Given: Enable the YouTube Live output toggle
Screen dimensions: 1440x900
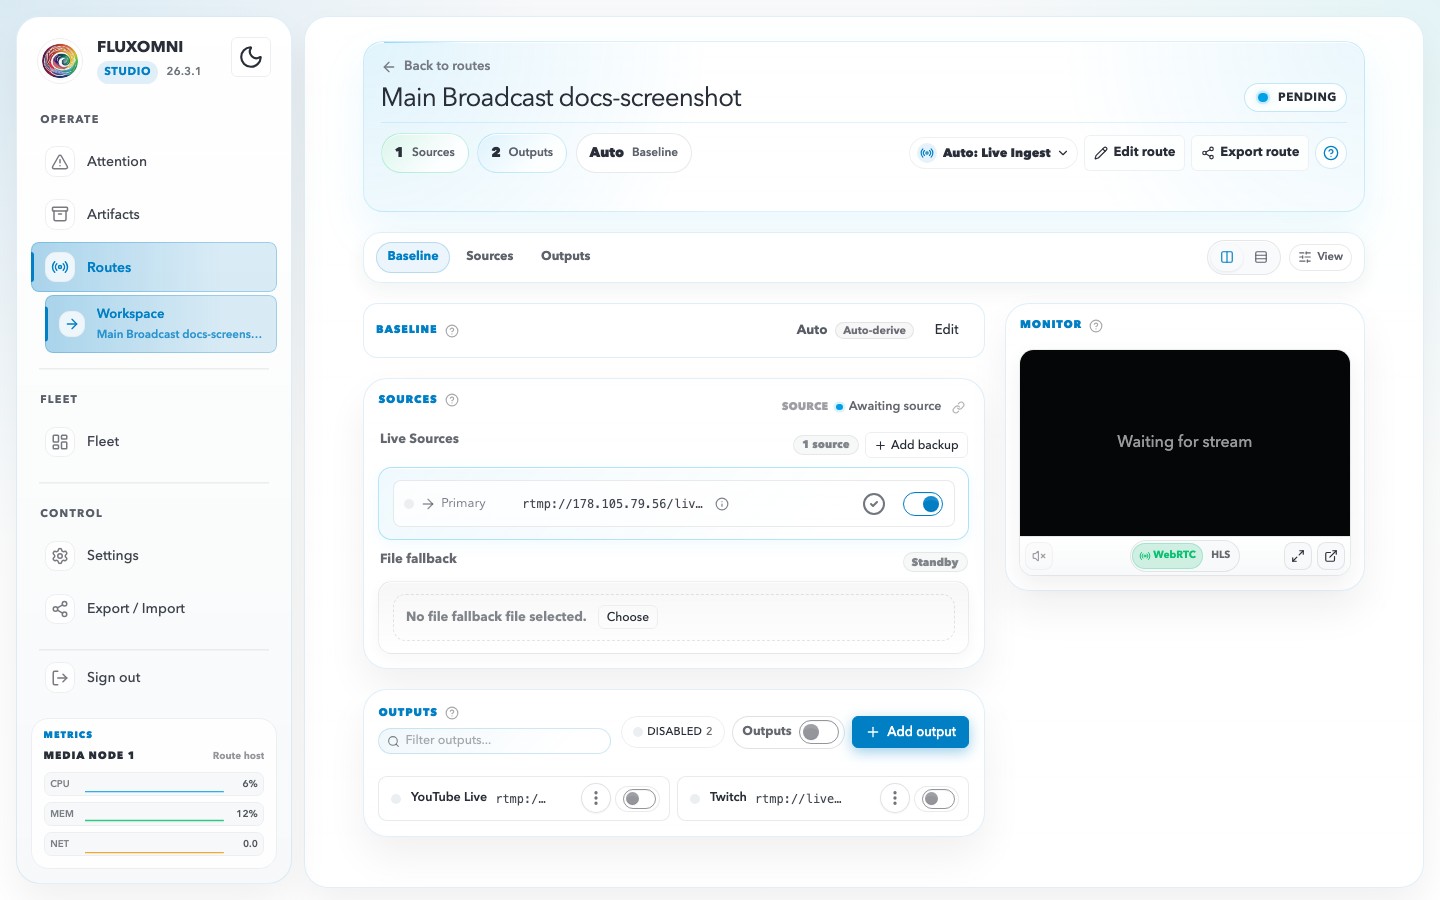Looking at the screenshot, I should (639, 799).
